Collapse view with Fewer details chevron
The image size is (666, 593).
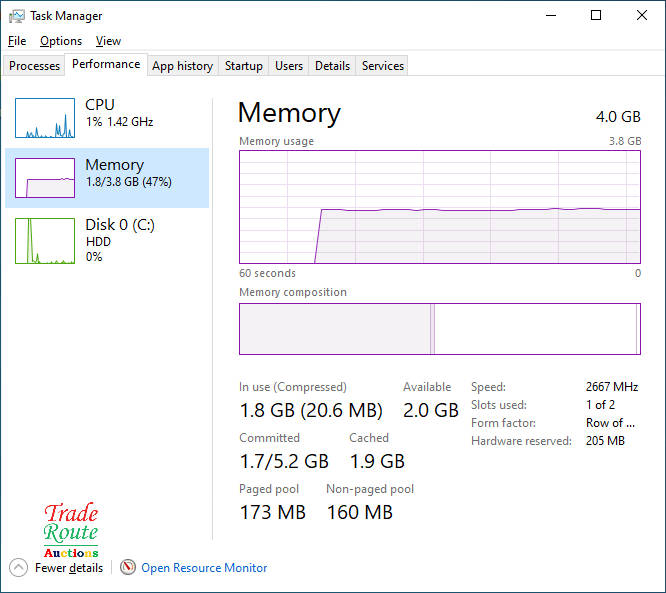point(18,568)
